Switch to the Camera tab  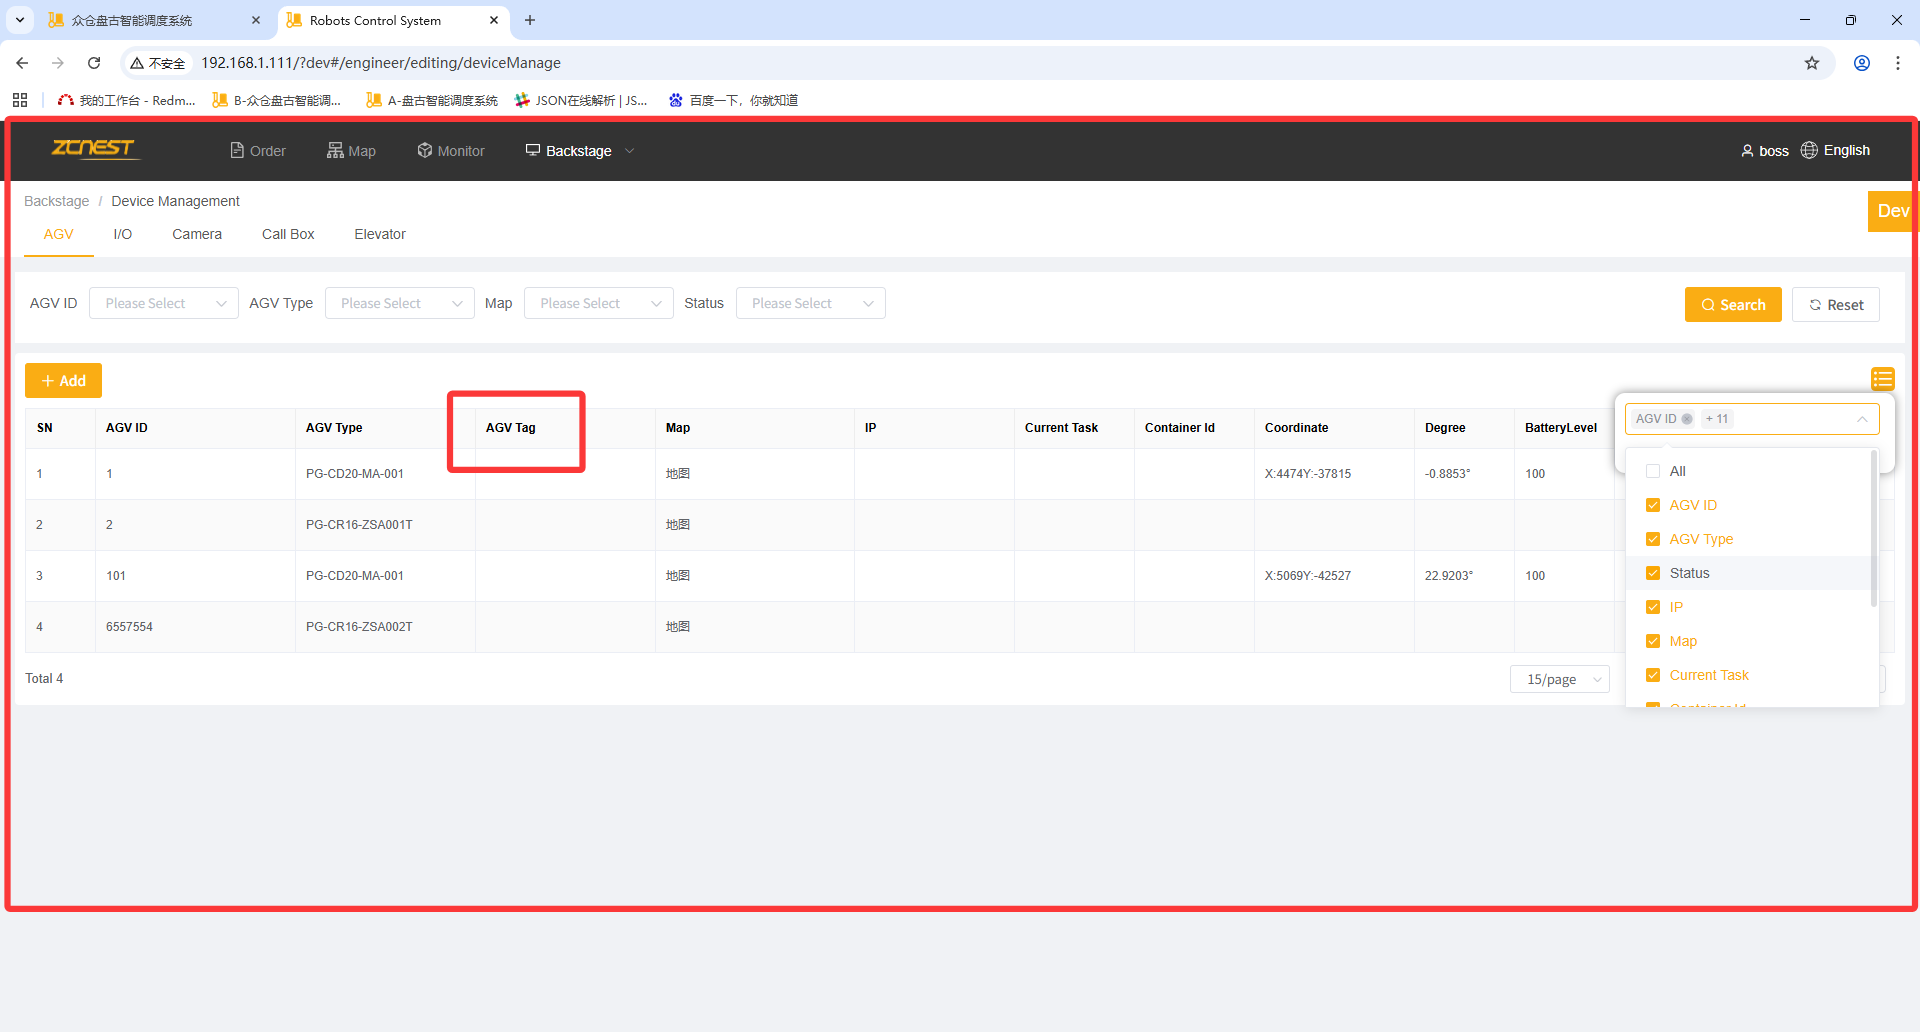pyautogui.click(x=197, y=234)
